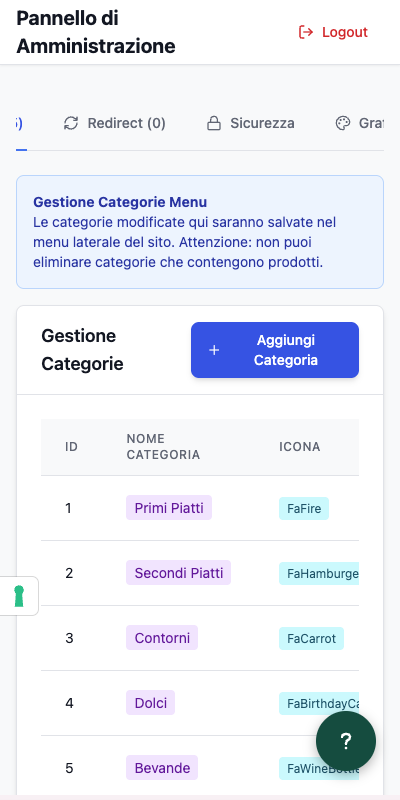Click the Contorni category label
The image size is (400, 800).
pos(162,638)
